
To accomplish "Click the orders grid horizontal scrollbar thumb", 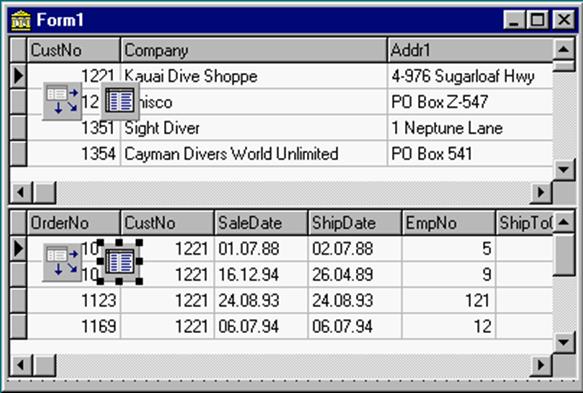I will pyautogui.click(x=45, y=365).
